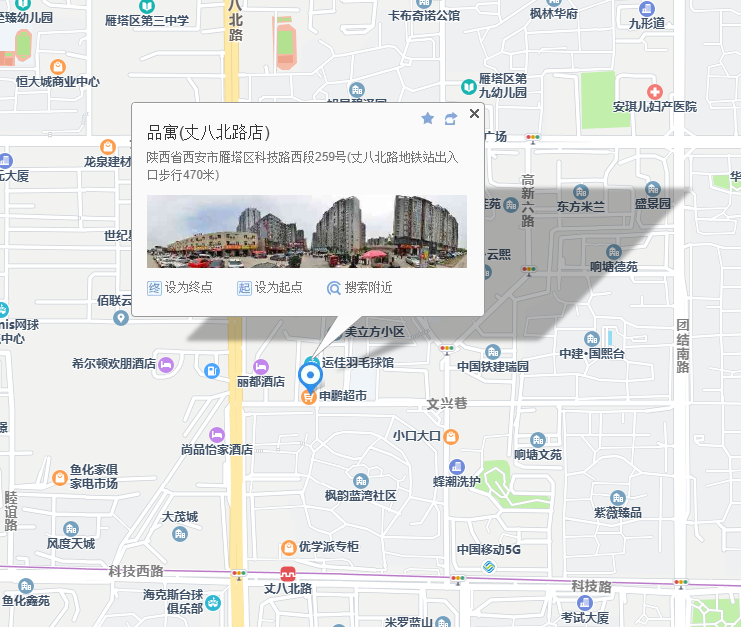741x627 pixels.
Task: Set location as origin via 设为起点
Action: tap(270, 287)
